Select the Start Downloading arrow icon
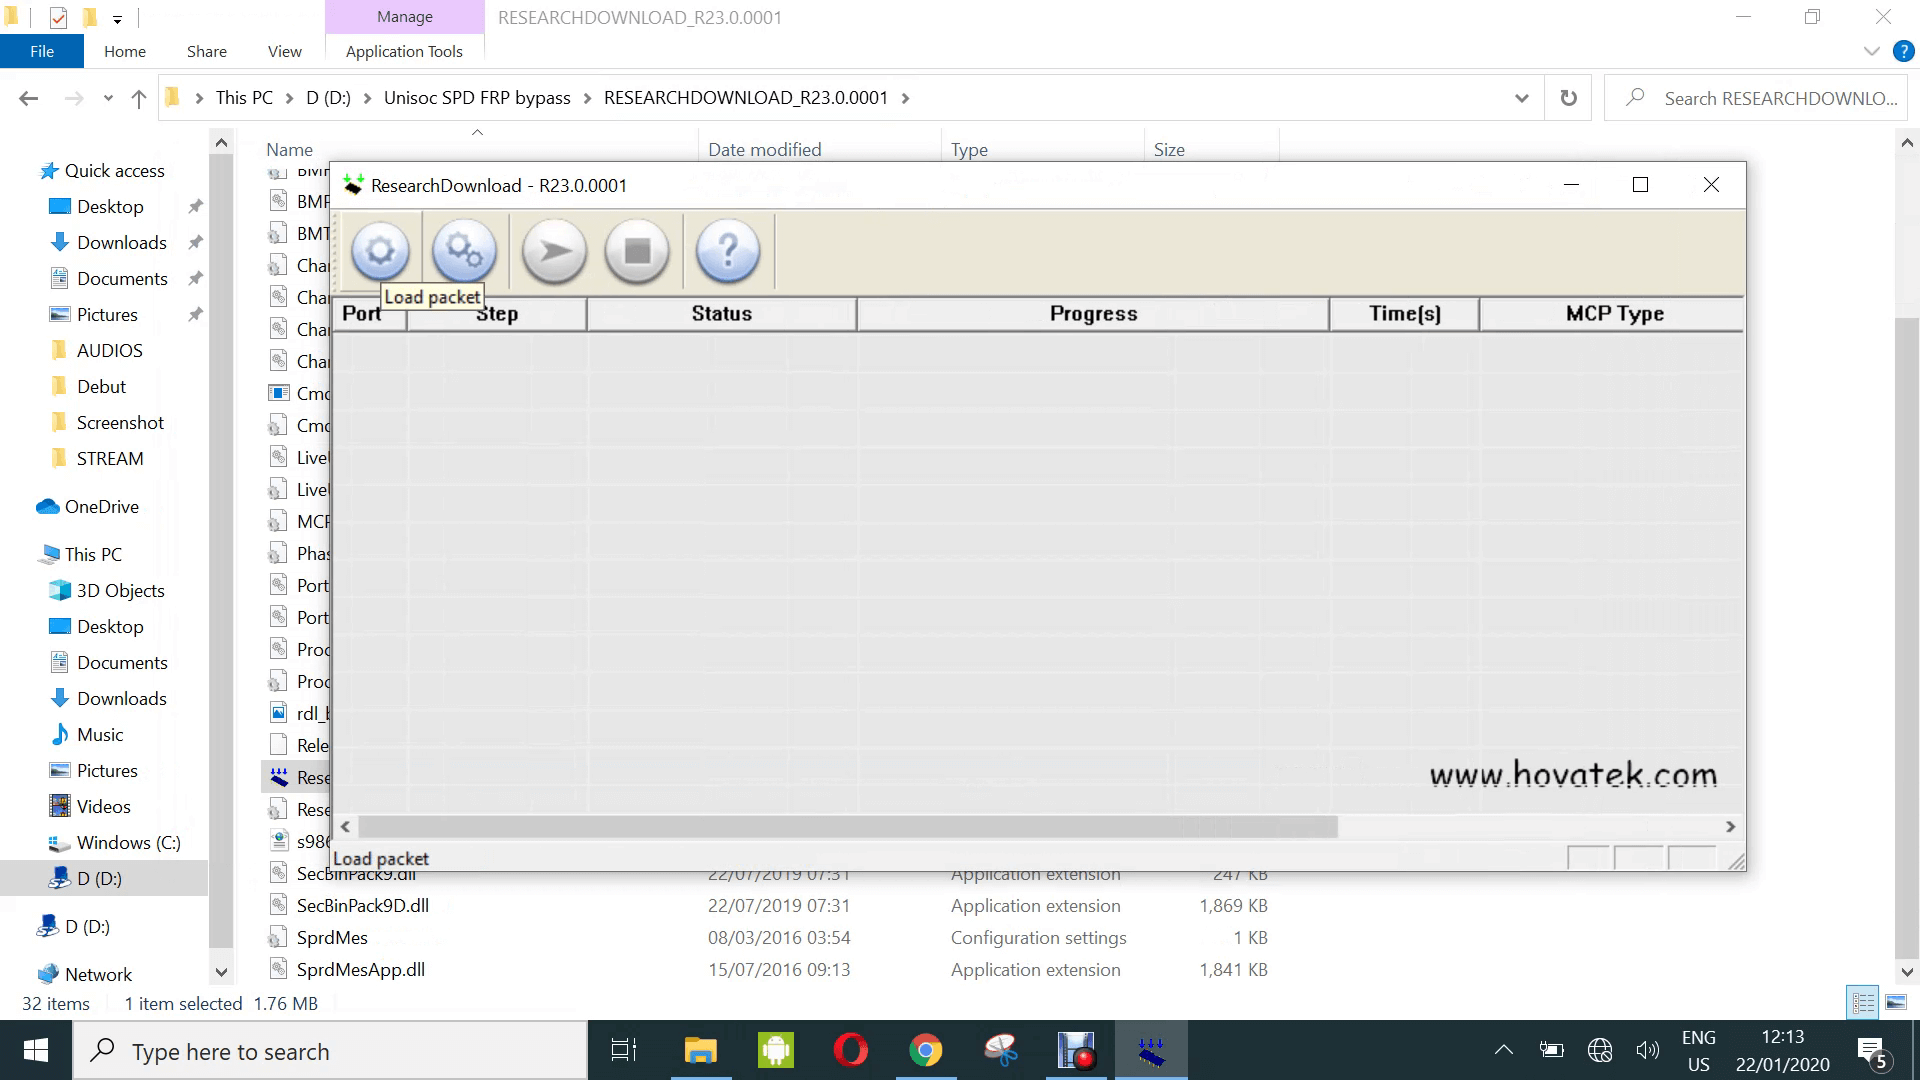This screenshot has width=1920, height=1080. tap(553, 251)
